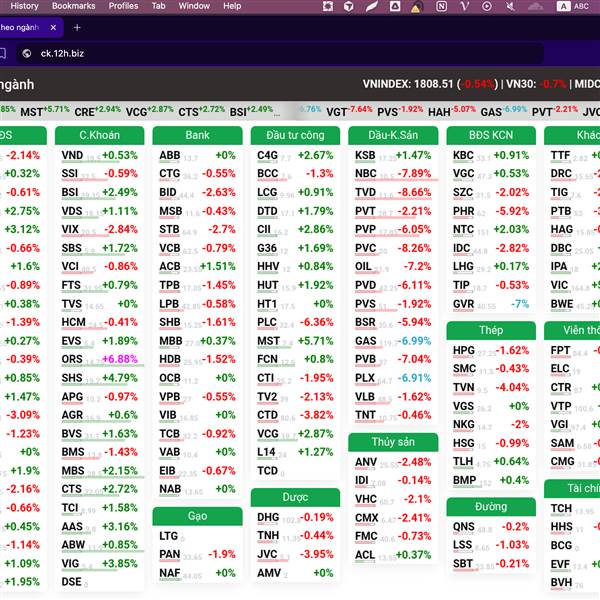Click the Dầu-K.Sản sector header
The width and height of the screenshot is (600, 600).
[x=393, y=135]
